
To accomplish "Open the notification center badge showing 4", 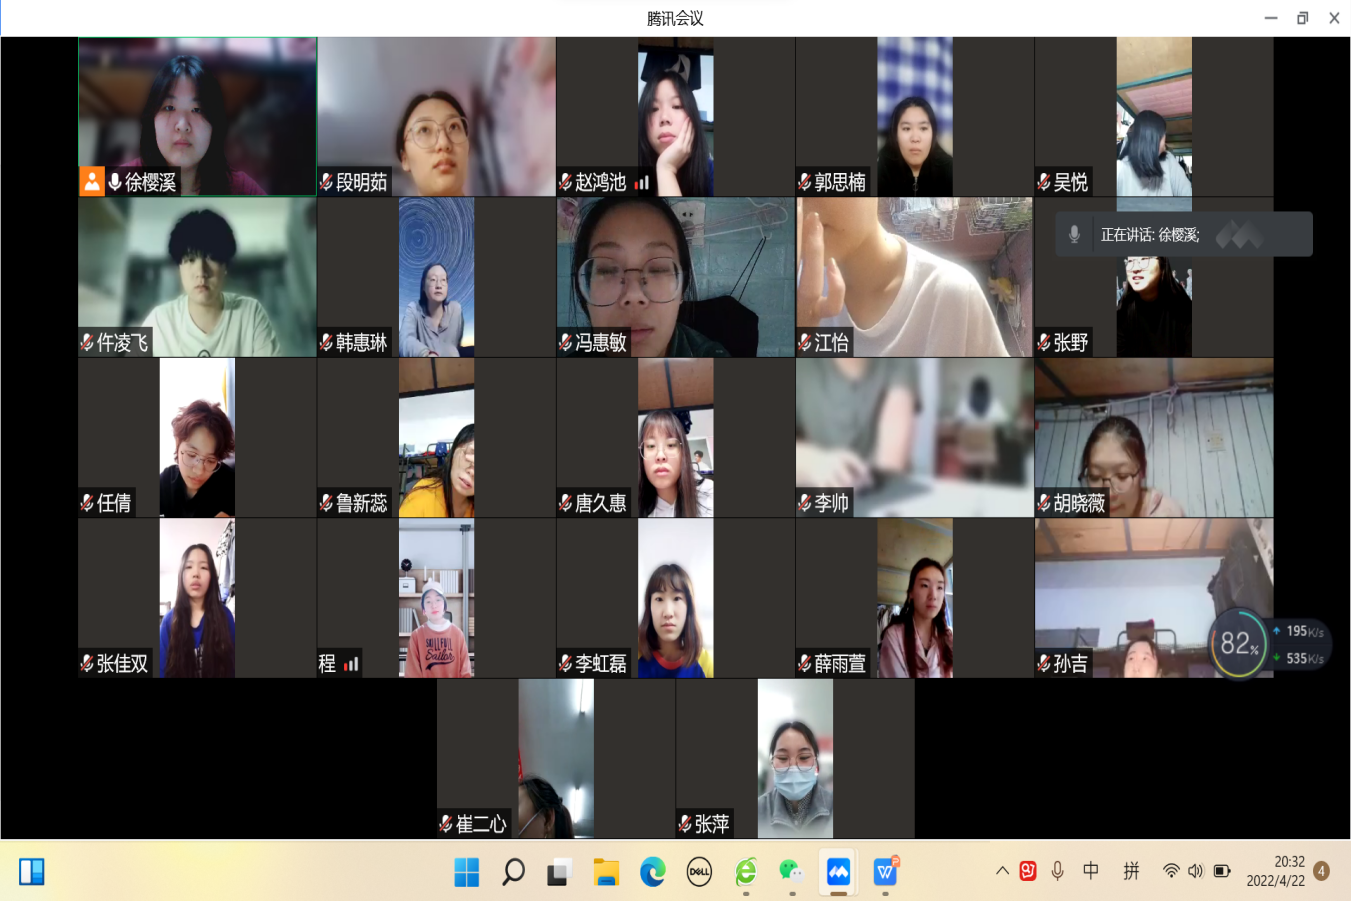I will (1321, 871).
